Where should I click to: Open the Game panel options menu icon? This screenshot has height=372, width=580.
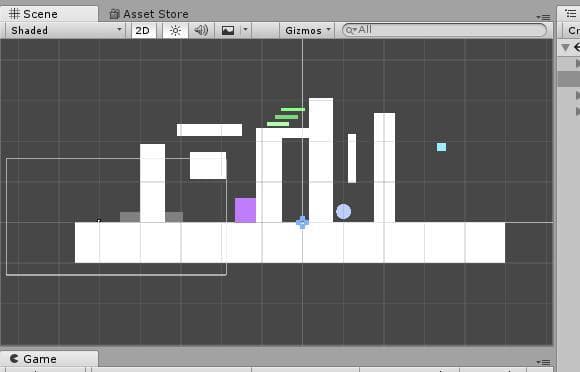543,362
